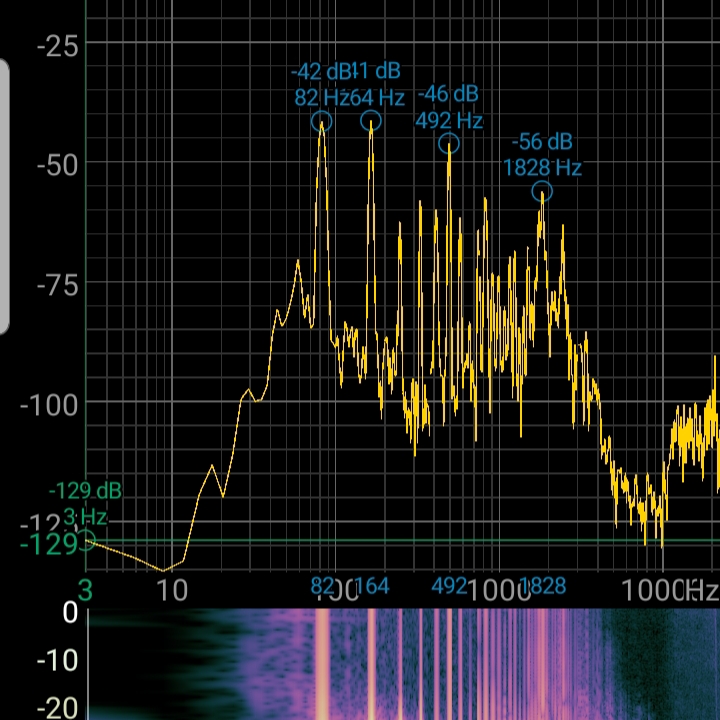
Task: Select the 1828 Hz peak marker circle
Action: (x=541, y=192)
